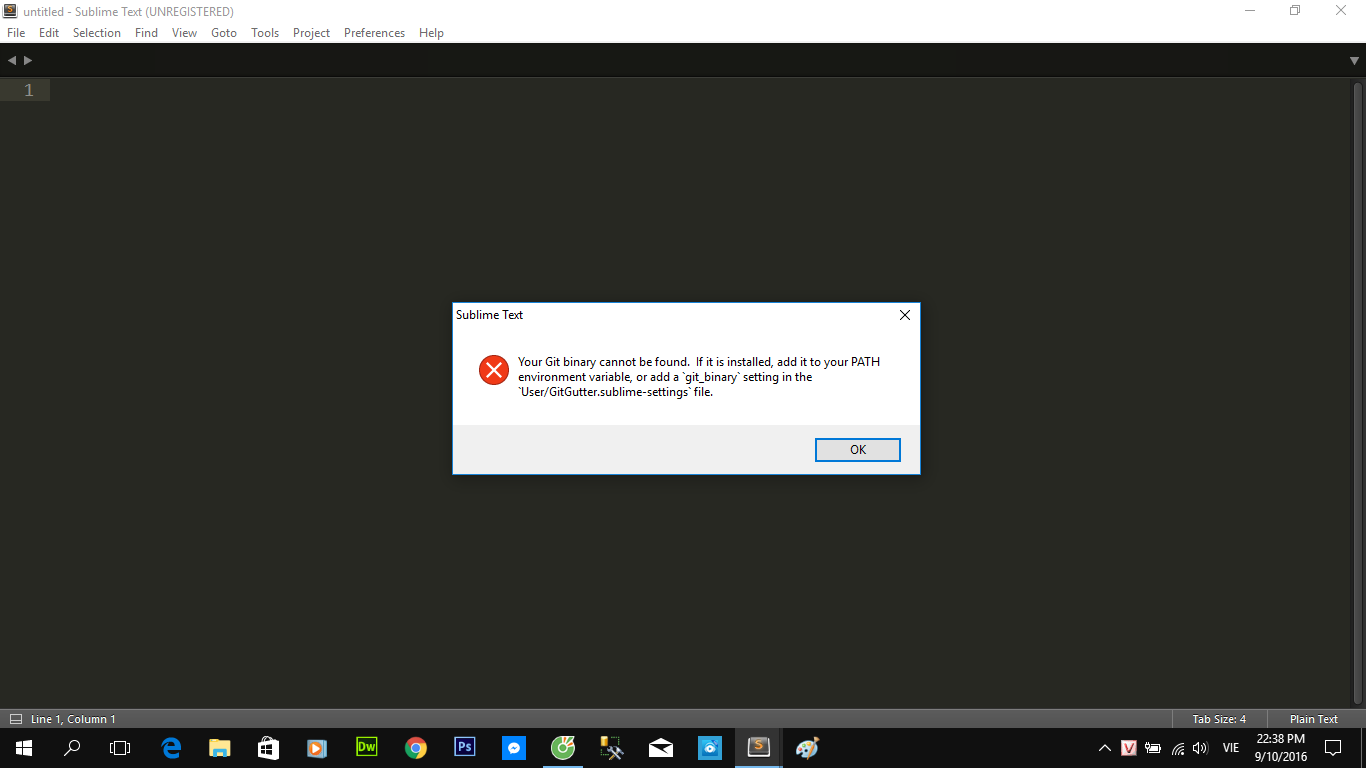
Task: Open the Find menu
Action: (x=146, y=33)
